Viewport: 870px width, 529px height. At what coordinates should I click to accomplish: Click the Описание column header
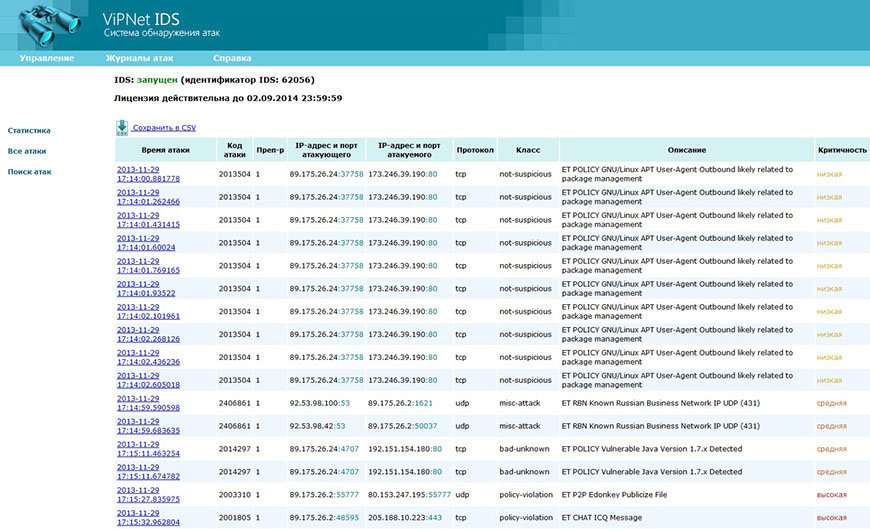(x=686, y=150)
